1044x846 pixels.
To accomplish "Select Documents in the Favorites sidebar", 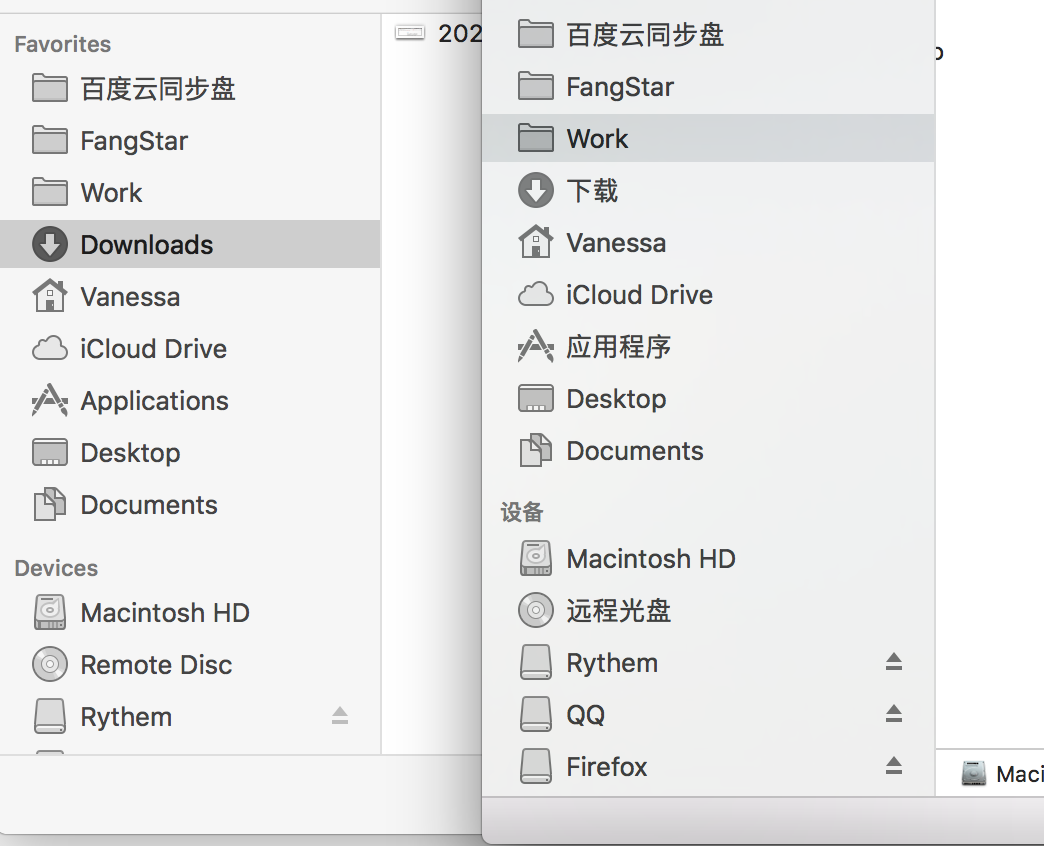I will click(145, 504).
